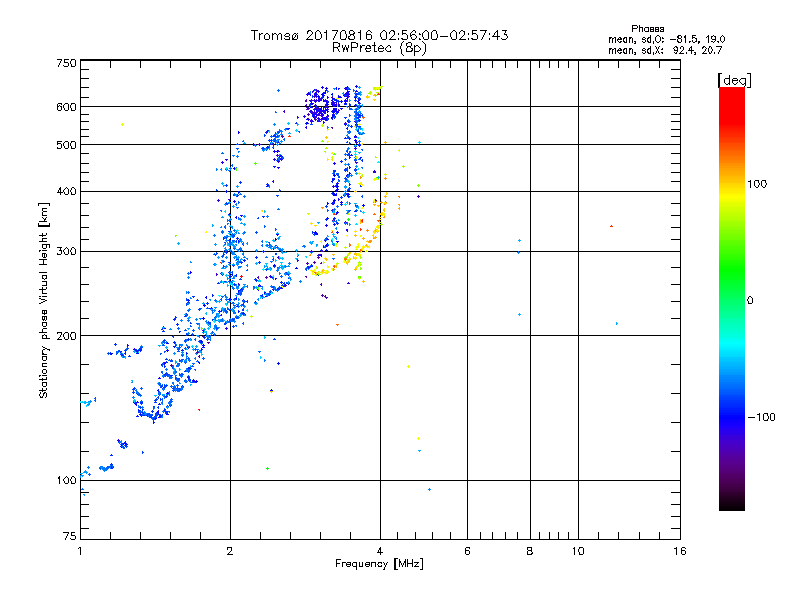Click the x-axis label '8'
Viewport: 800px width, 600px height.
[x=530, y=551]
